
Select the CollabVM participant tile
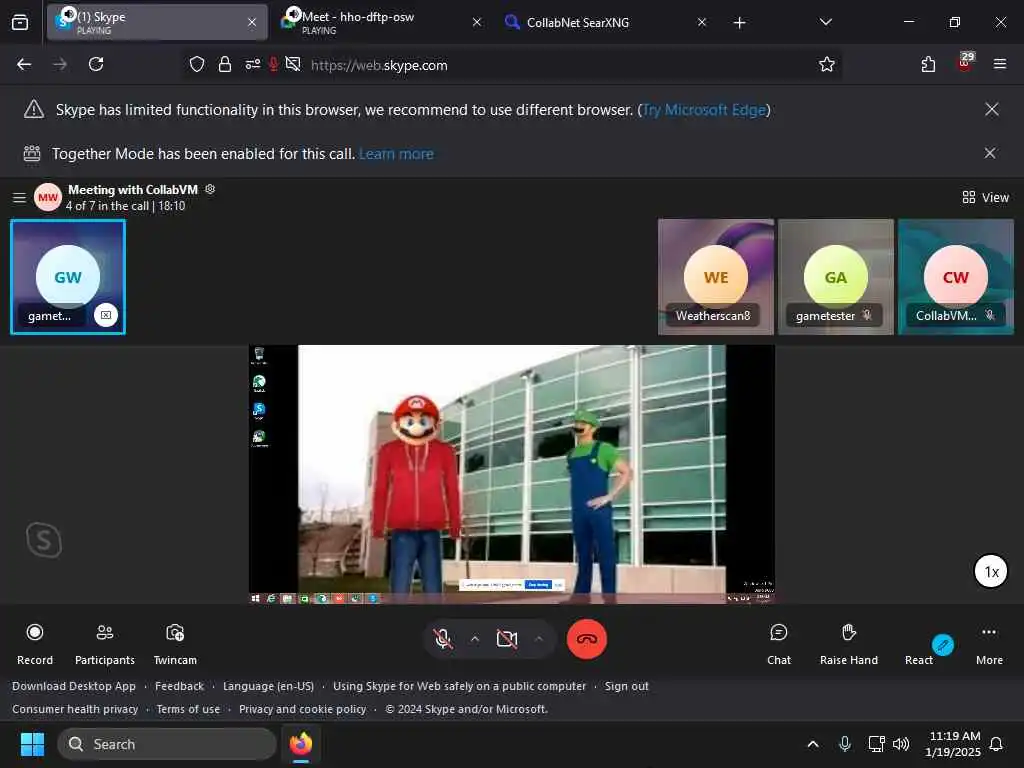tap(956, 277)
